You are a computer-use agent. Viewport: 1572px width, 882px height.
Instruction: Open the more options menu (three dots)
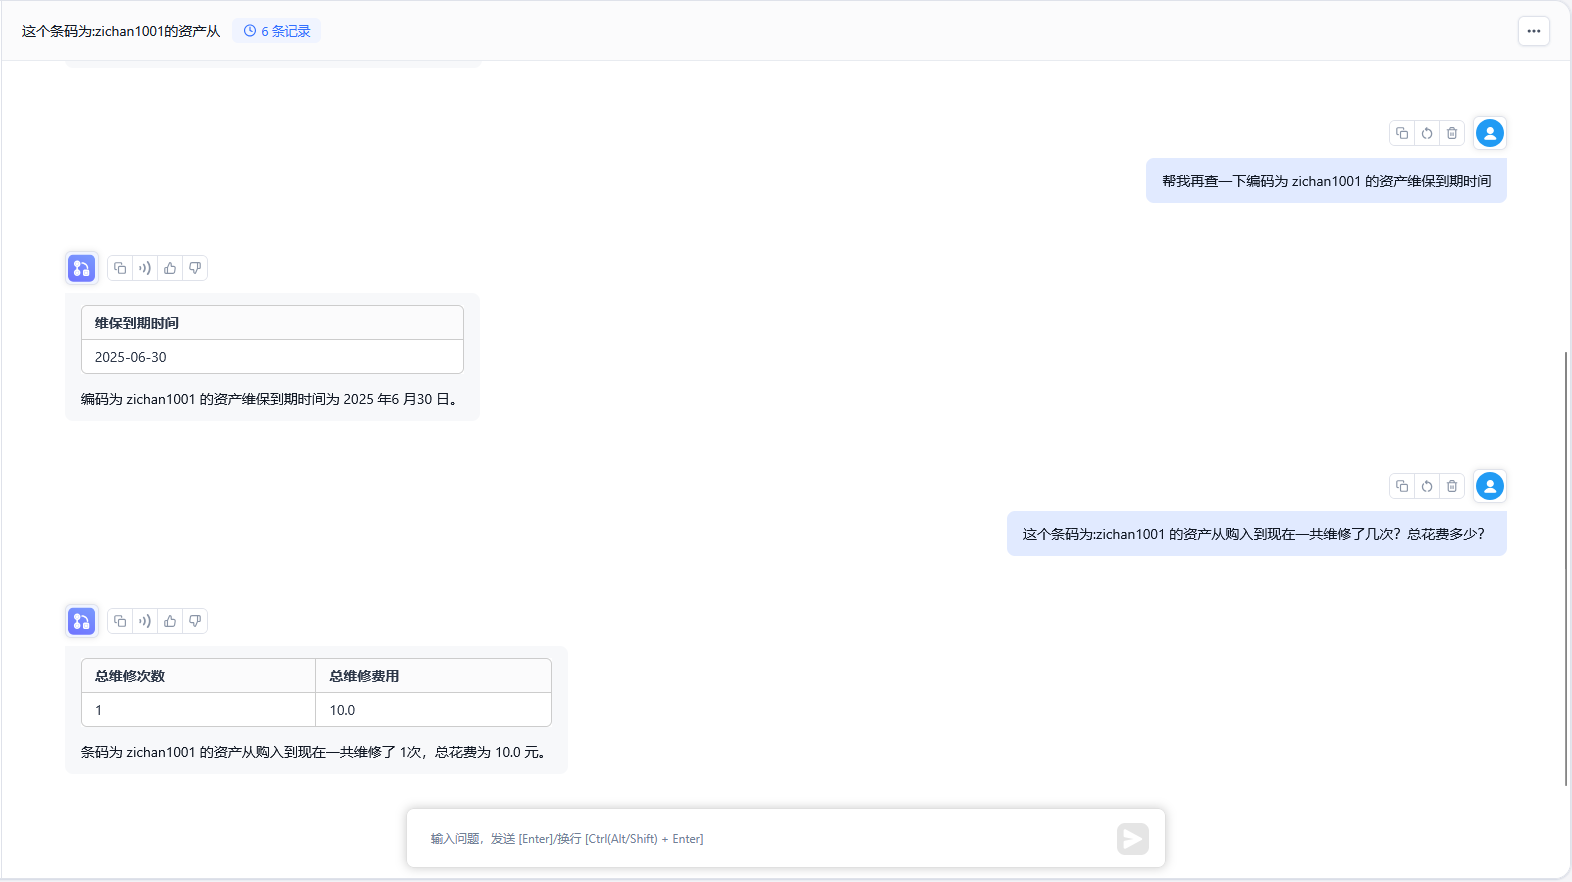(1533, 31)
